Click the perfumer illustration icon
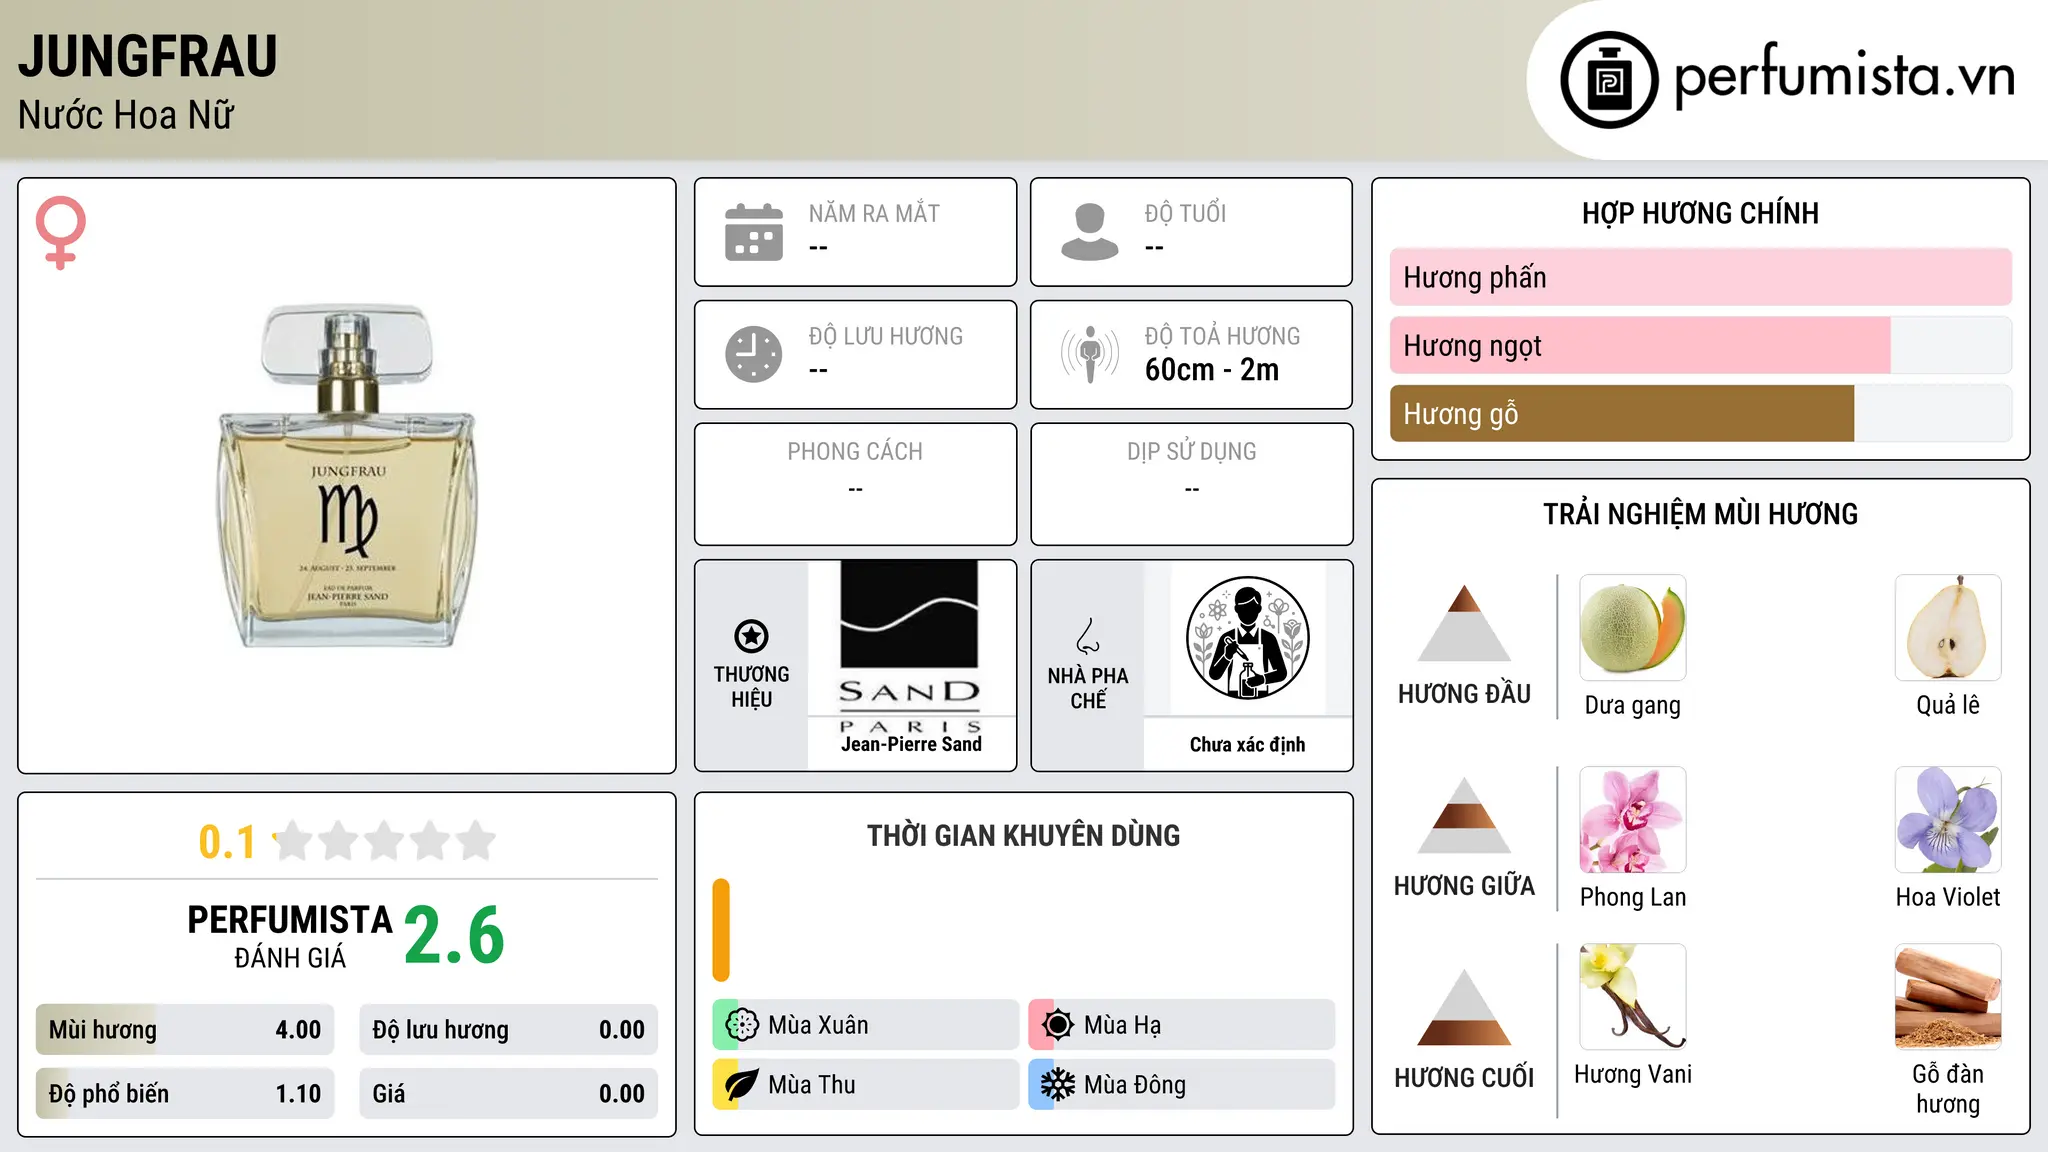 coord(1247,638)
